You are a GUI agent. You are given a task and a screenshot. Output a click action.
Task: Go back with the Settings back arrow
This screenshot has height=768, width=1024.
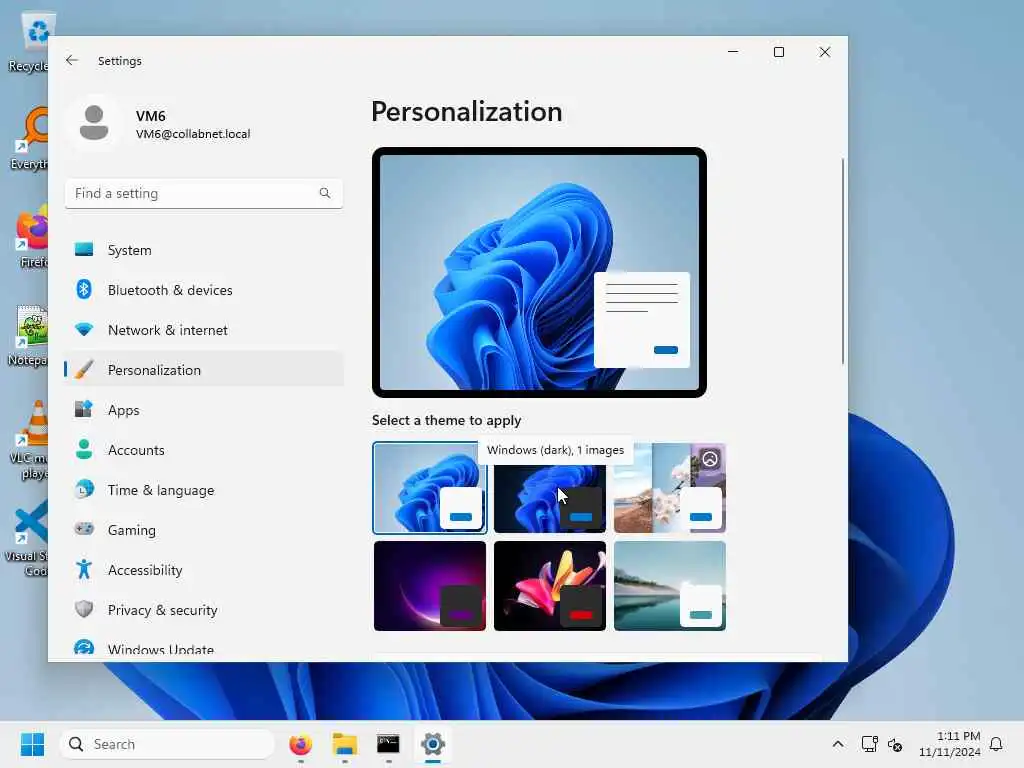pos(72,60)
